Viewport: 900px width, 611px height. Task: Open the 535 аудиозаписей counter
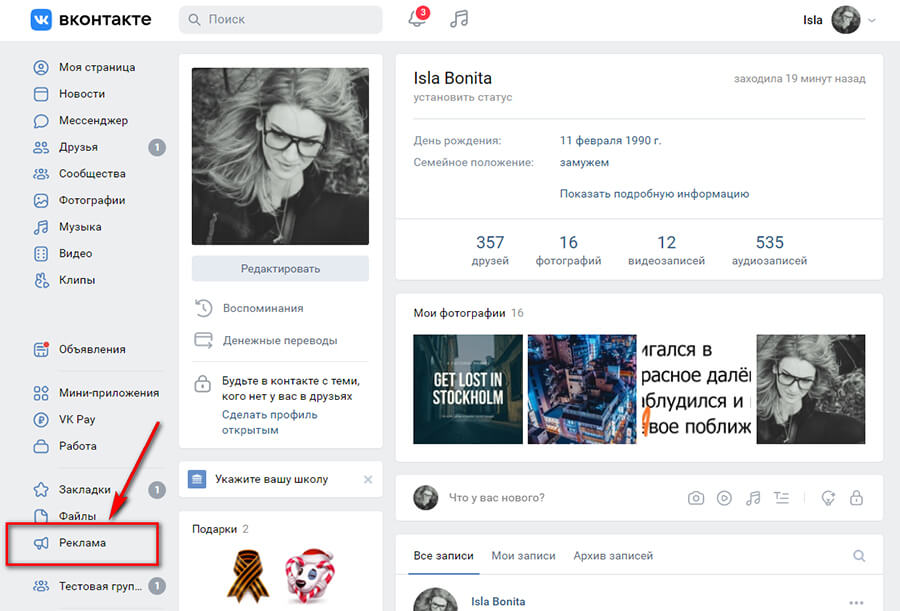[769, 250]
